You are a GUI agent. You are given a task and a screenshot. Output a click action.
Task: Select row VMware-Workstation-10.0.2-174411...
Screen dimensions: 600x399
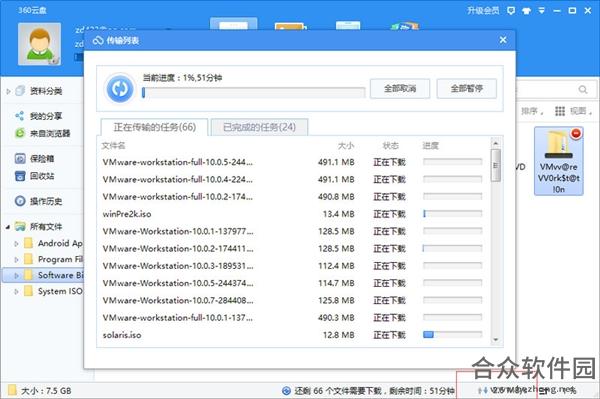(x=293, y=249)
